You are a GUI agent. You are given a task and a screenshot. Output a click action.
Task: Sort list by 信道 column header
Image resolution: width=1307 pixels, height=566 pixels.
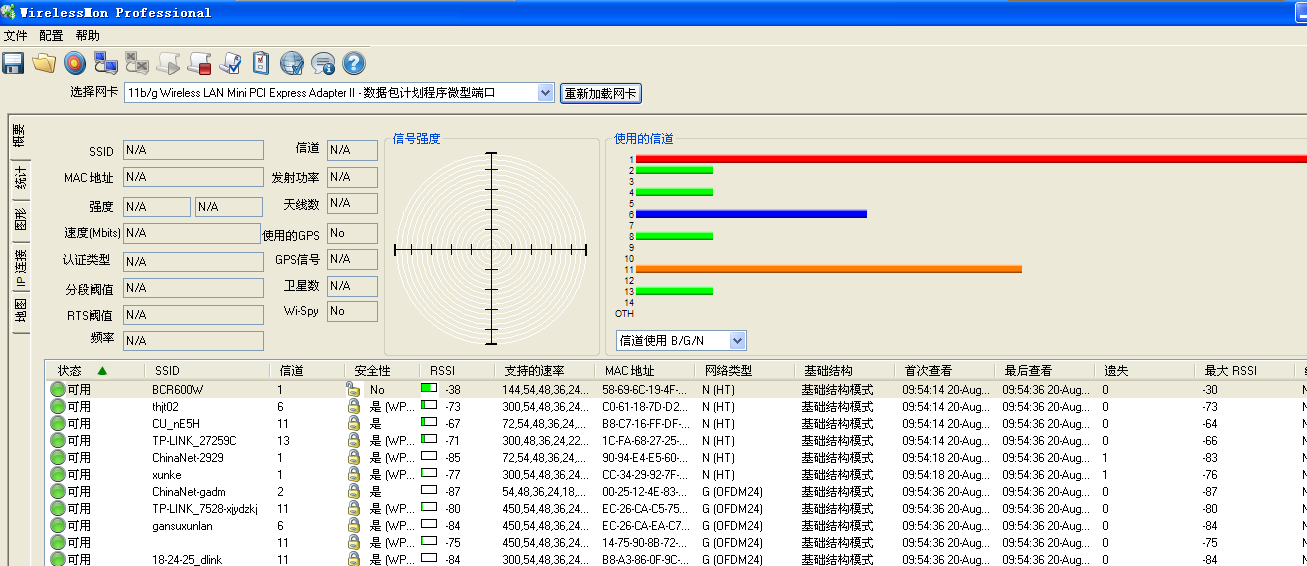tap(307, 371)
